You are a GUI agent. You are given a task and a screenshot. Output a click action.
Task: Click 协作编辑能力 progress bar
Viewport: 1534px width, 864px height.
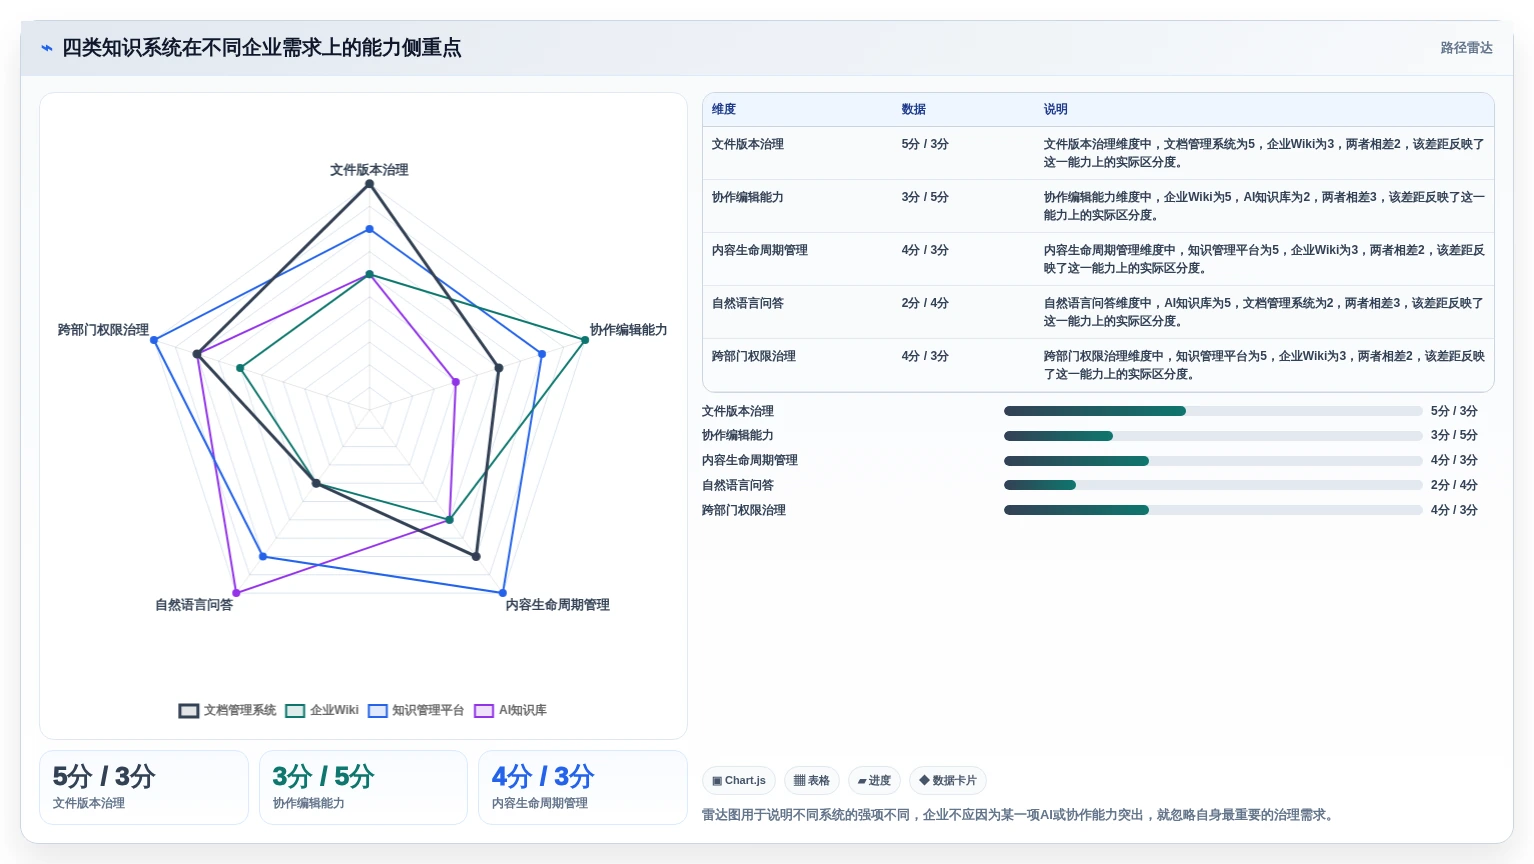[1213, 436]
